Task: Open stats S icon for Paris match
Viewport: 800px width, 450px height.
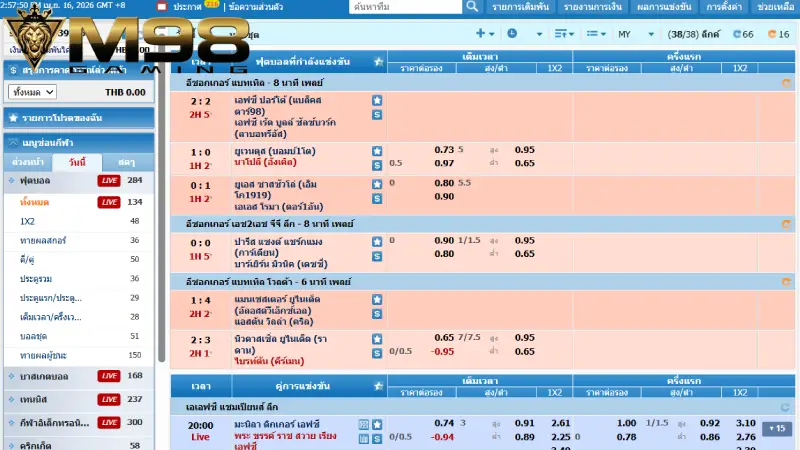Action: [x=377, y=256]
